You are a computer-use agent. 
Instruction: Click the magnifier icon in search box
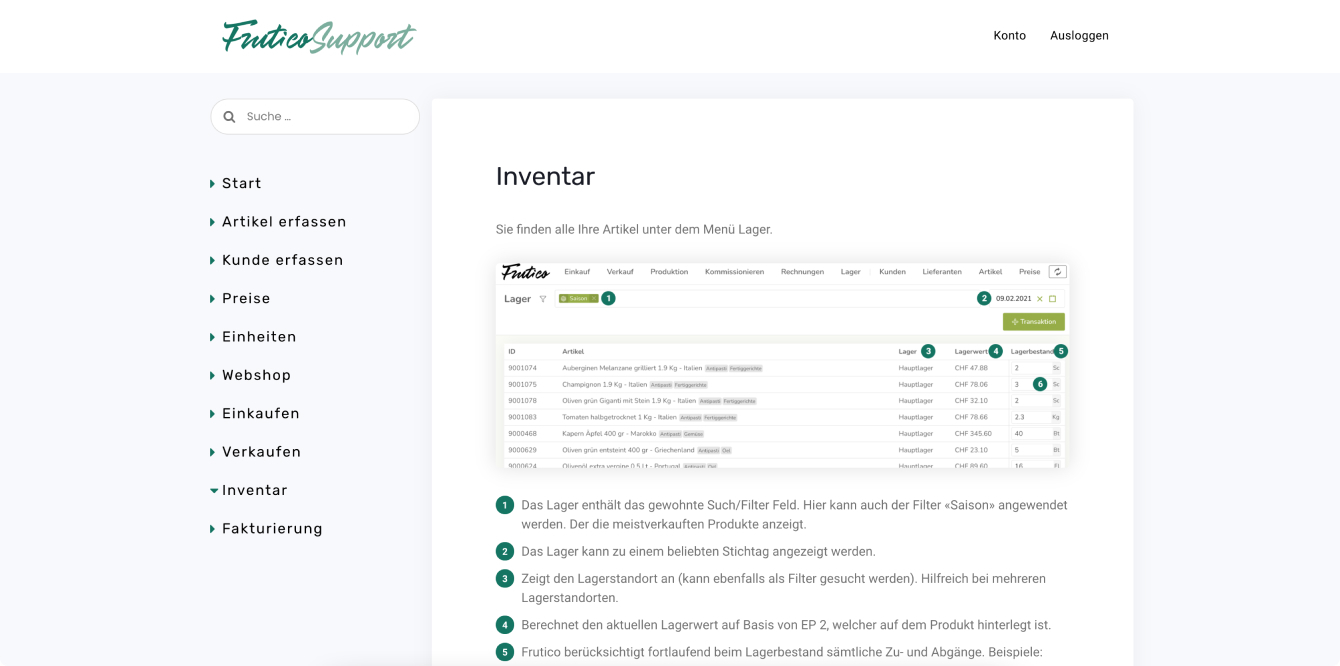pyautogui.click(x=229, y=117)
